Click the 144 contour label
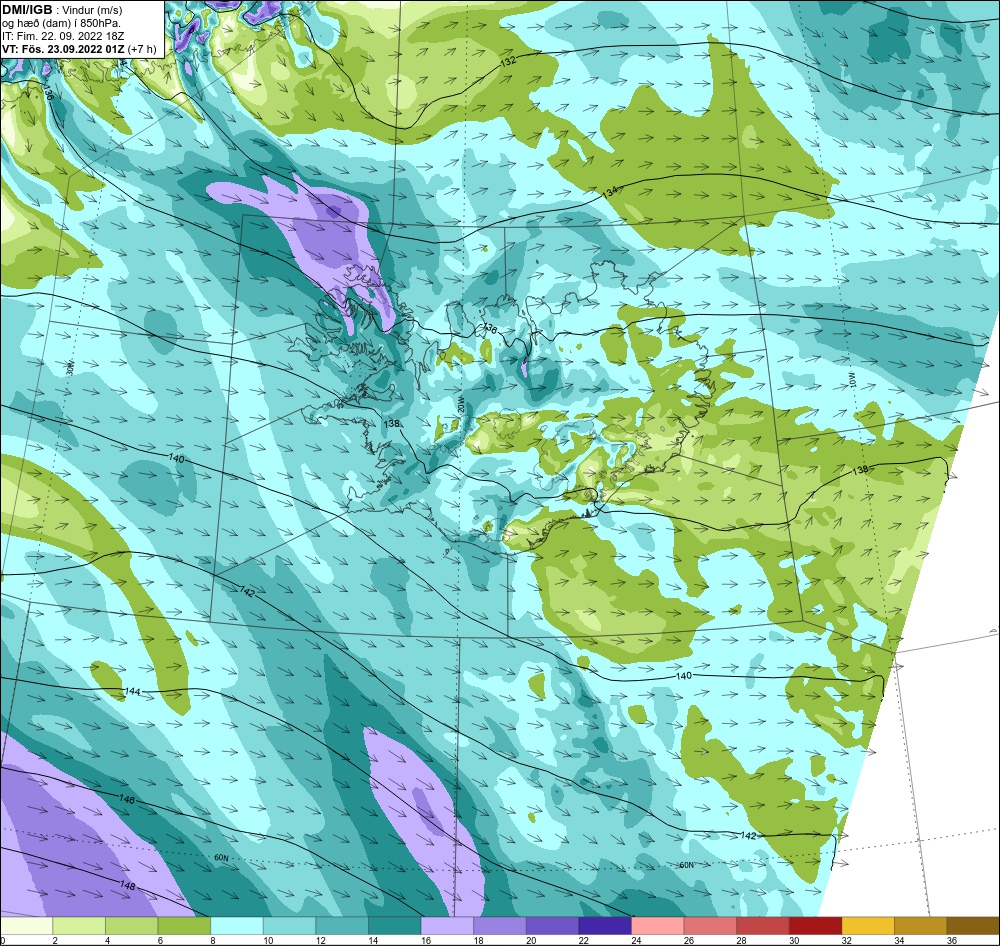Screen dimensions: 1000x946 point(133,691)
